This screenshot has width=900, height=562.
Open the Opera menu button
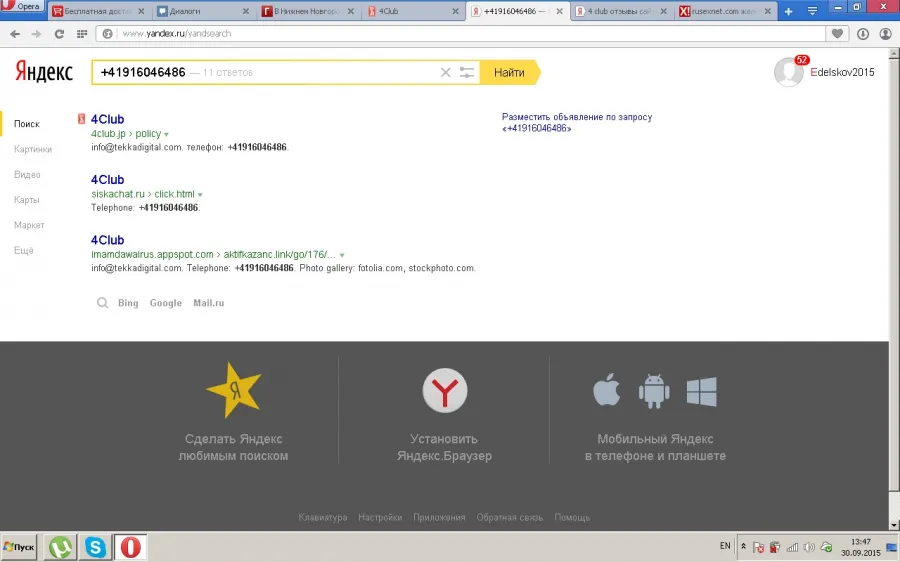click(22, 6)
